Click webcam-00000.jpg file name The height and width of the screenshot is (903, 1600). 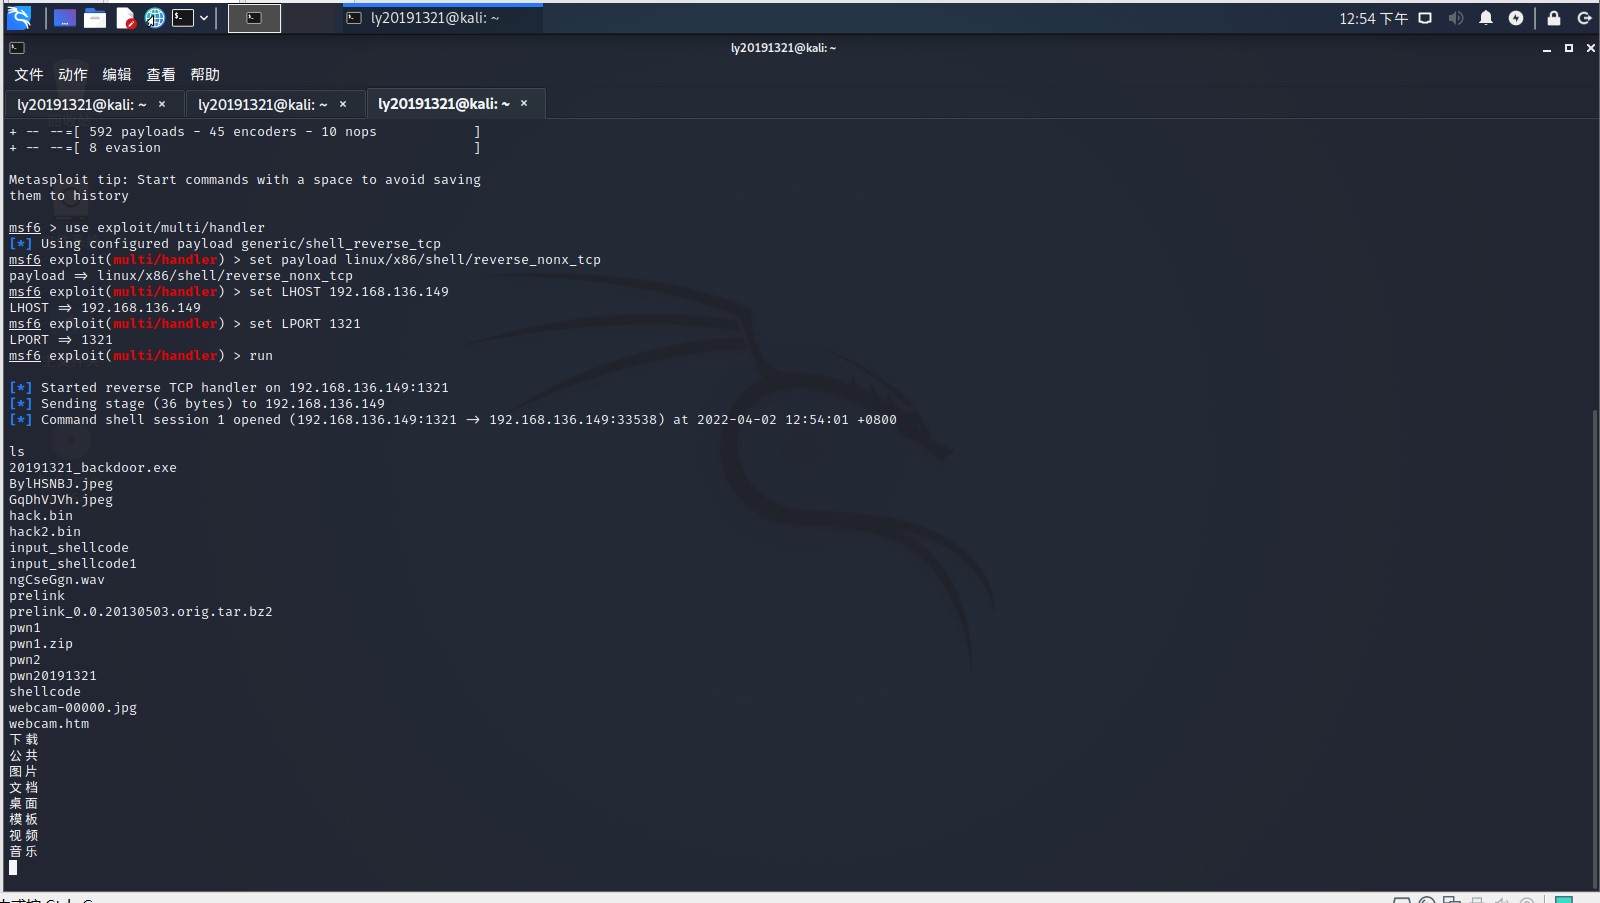pyautogui.click(x=73, y=708)
